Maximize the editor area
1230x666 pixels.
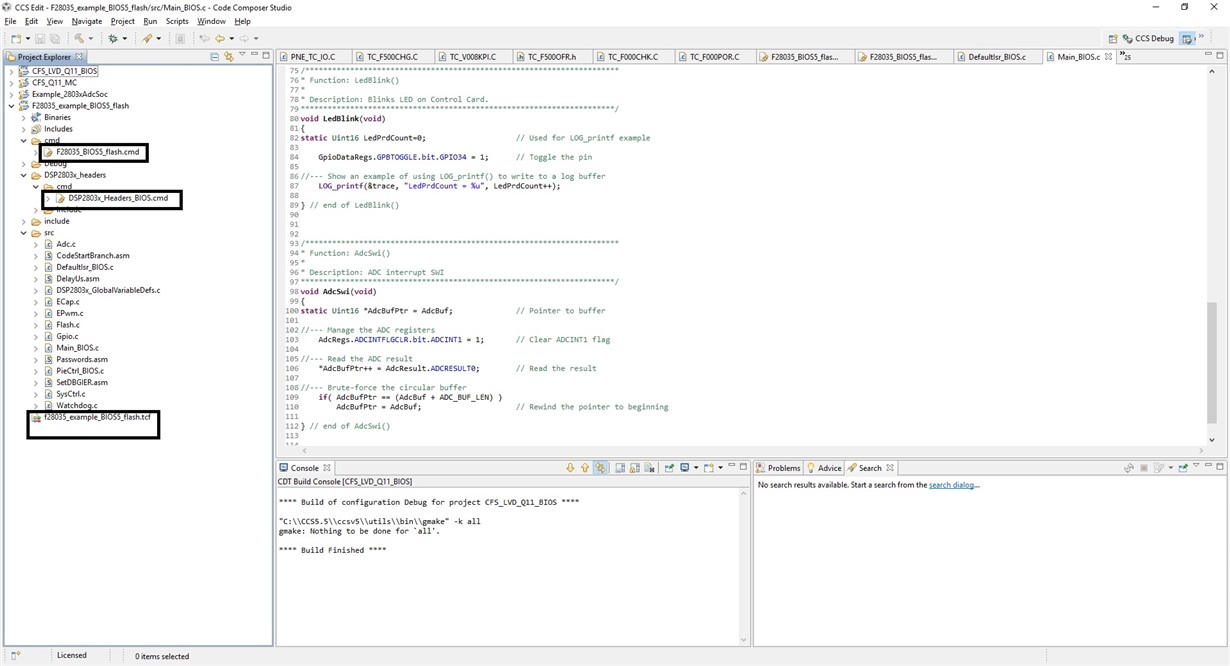click(1220, 56)
